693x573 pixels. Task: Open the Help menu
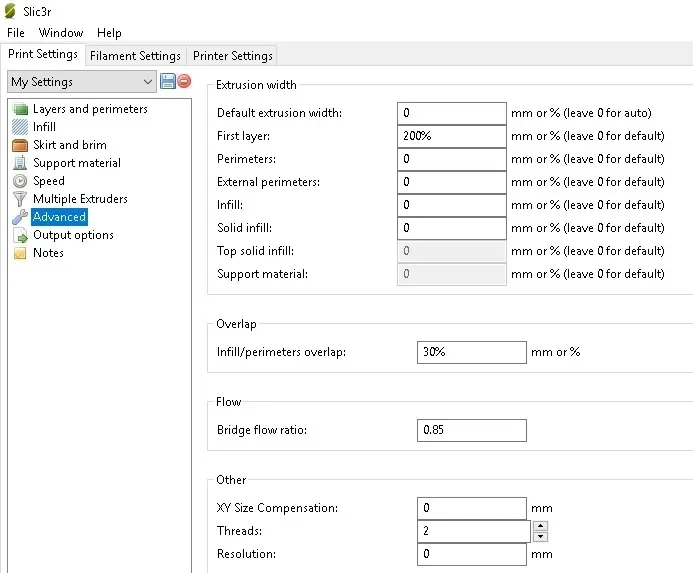click(109, 33)
